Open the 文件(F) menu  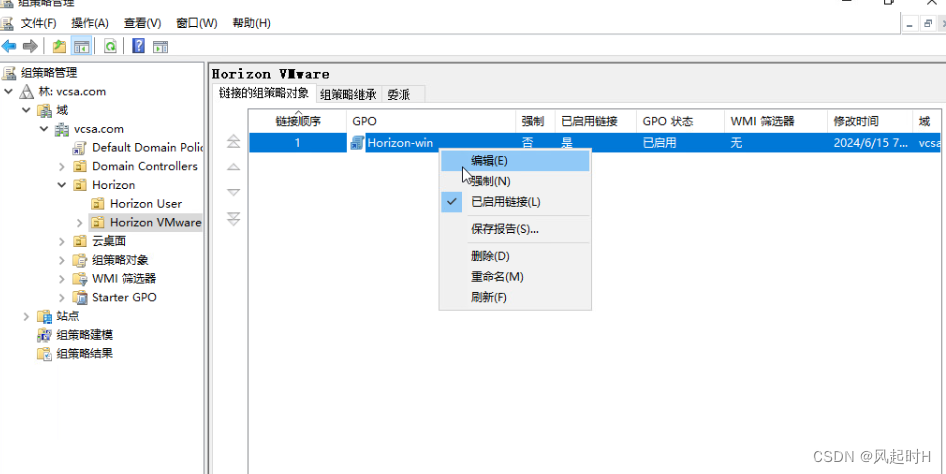tap(39, 24)
